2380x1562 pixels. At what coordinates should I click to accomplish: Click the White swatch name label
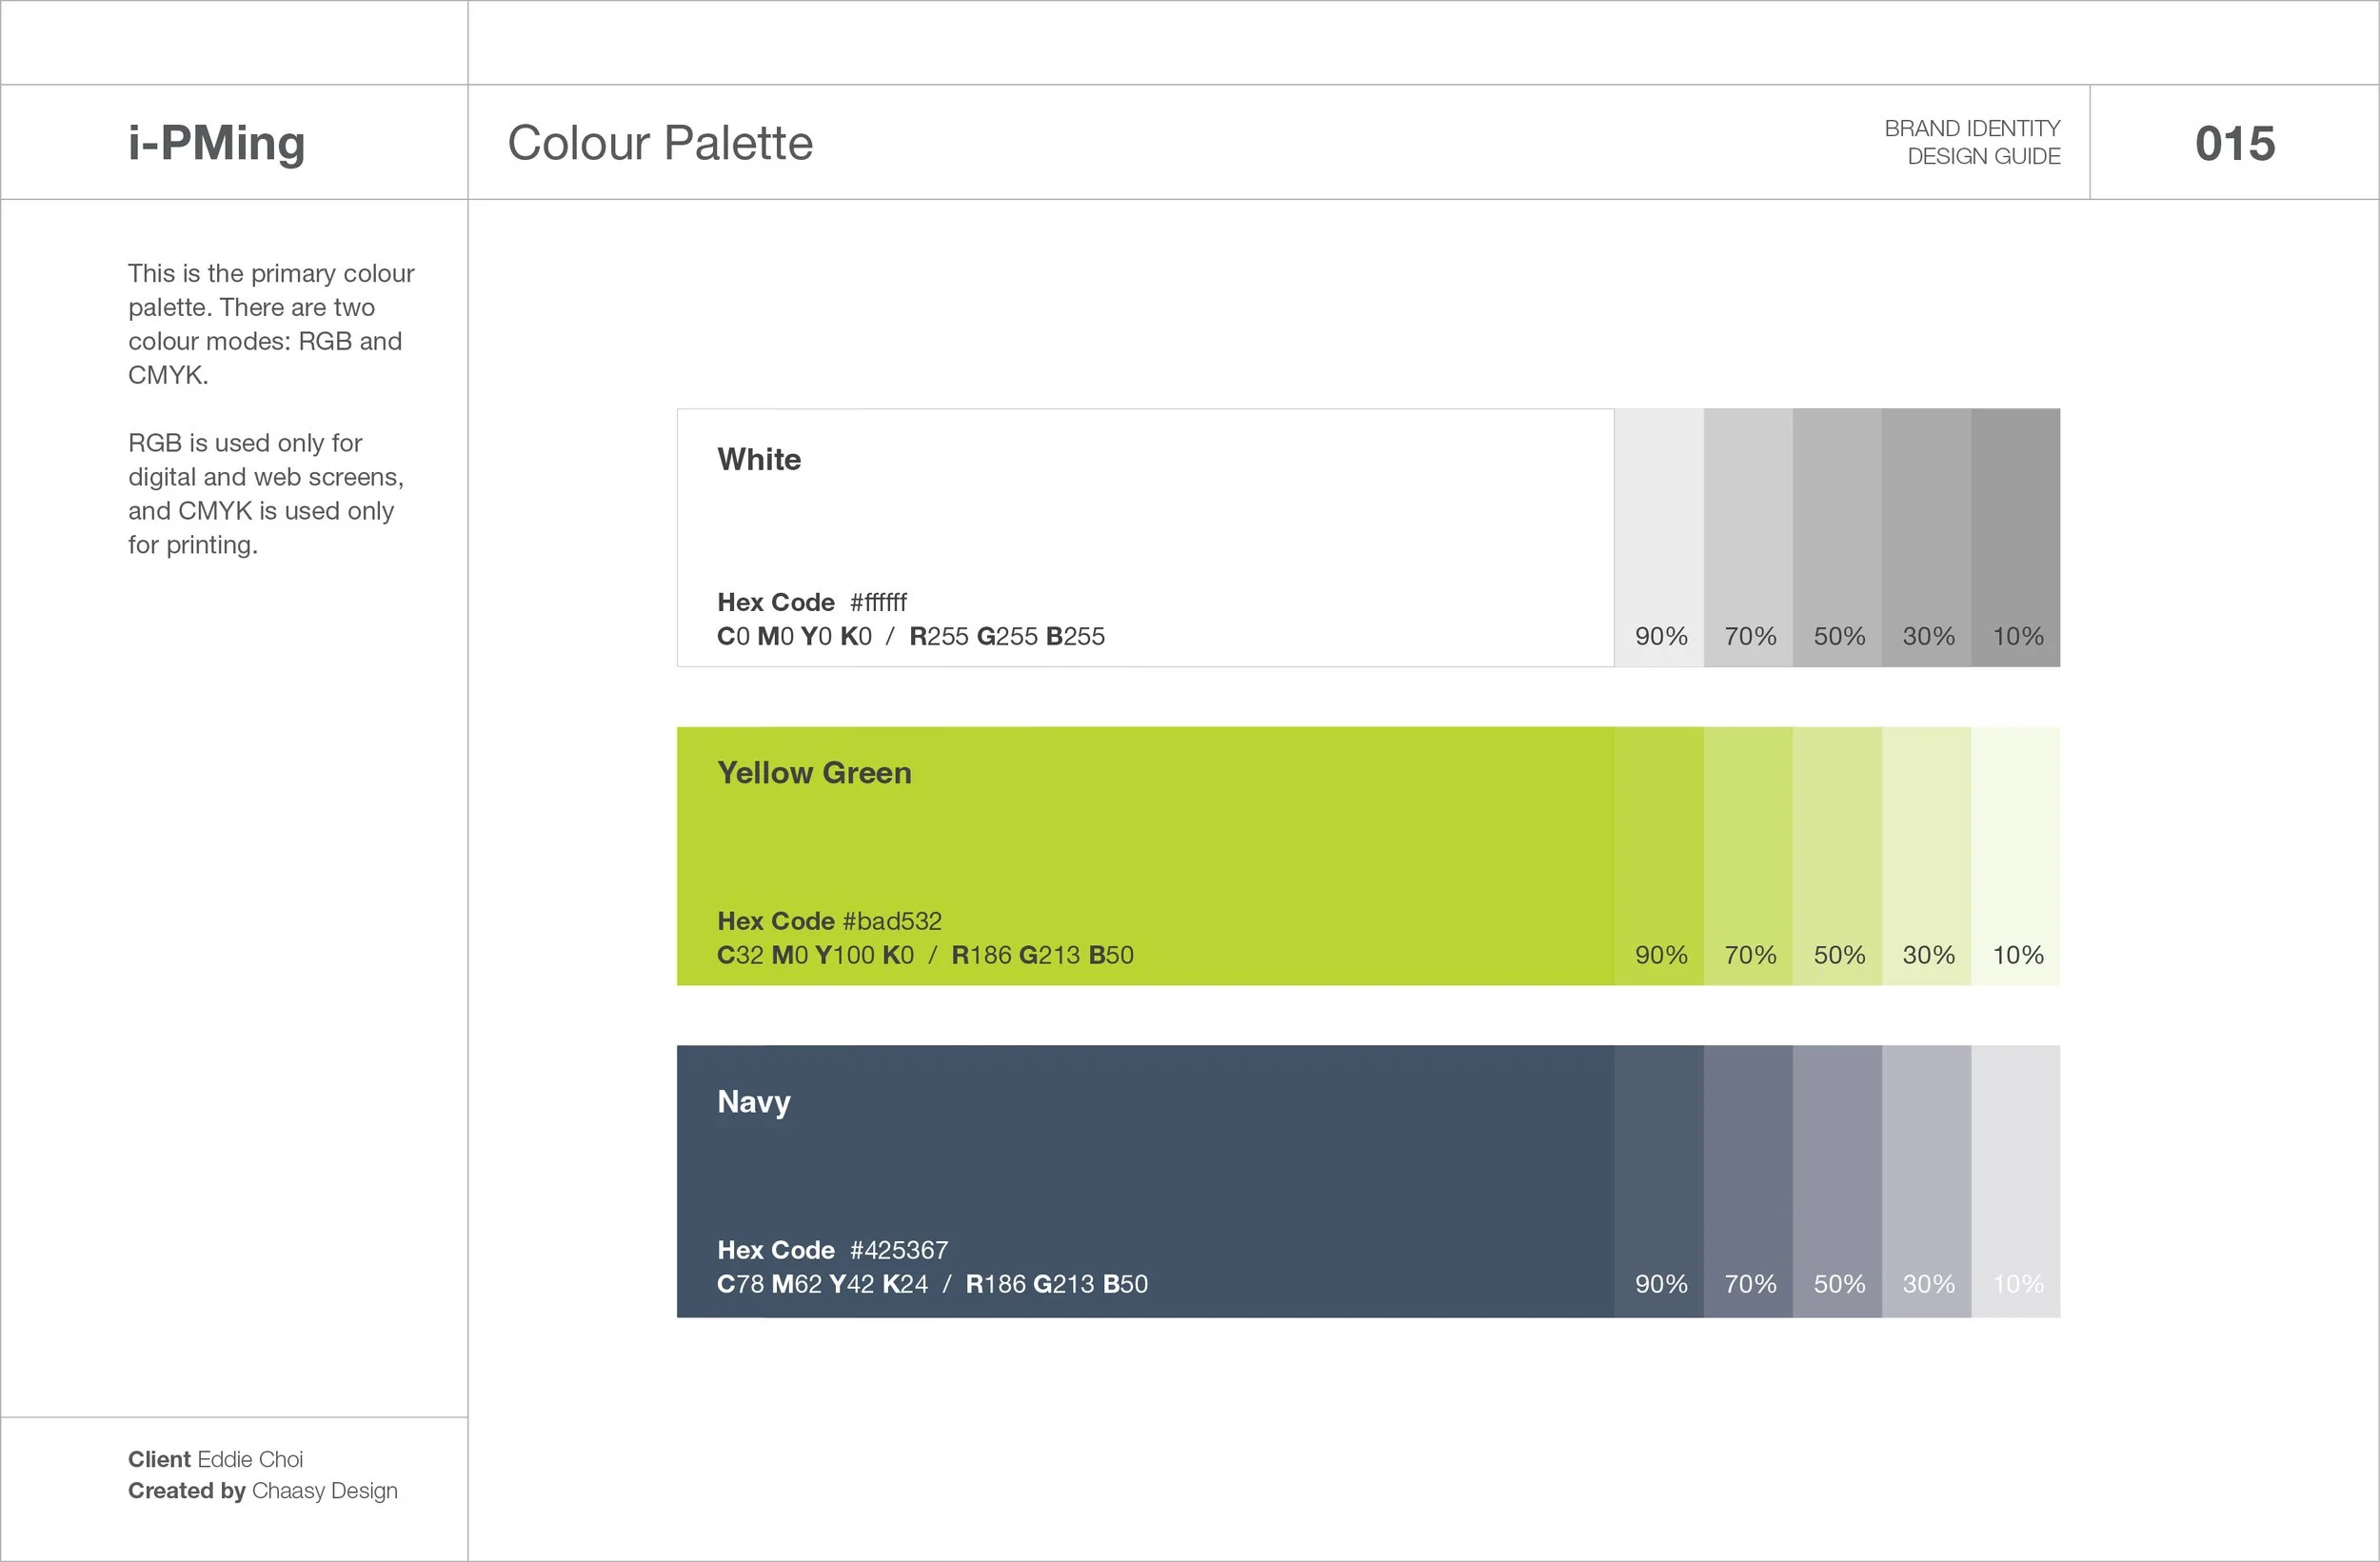[x=759, y=459]
